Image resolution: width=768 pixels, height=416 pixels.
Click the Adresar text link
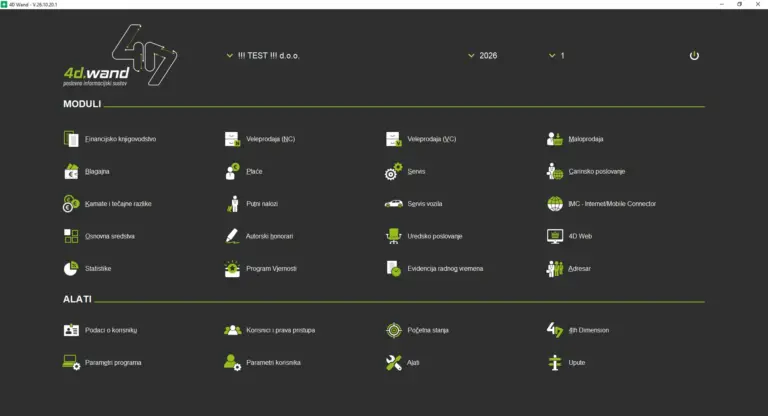click(x=579, y=269)
